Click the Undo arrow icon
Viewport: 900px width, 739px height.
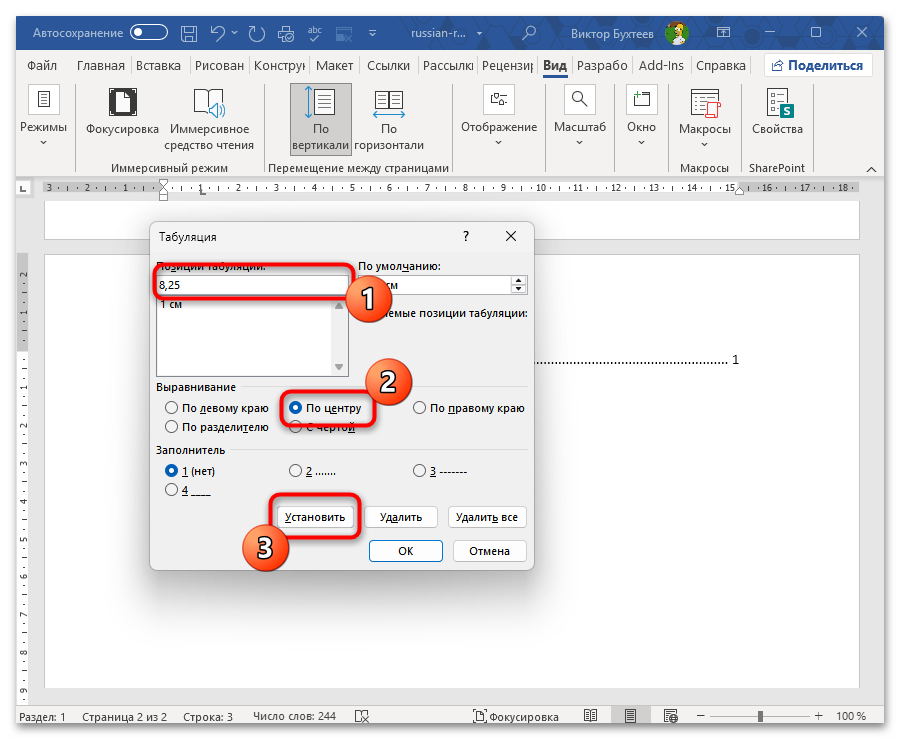(x=218, y=33)
